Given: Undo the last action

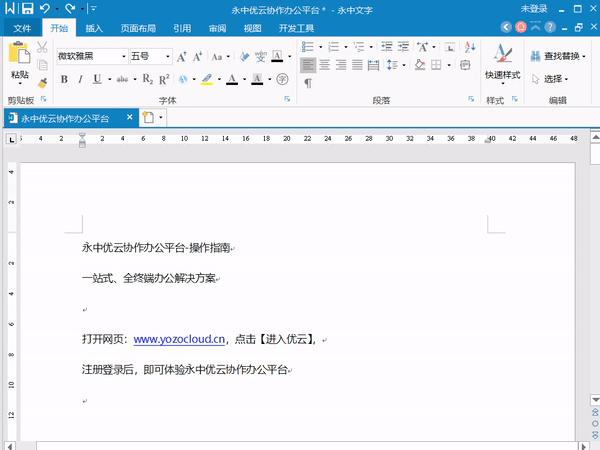Looking at the screenshot, I should (45, 8).
